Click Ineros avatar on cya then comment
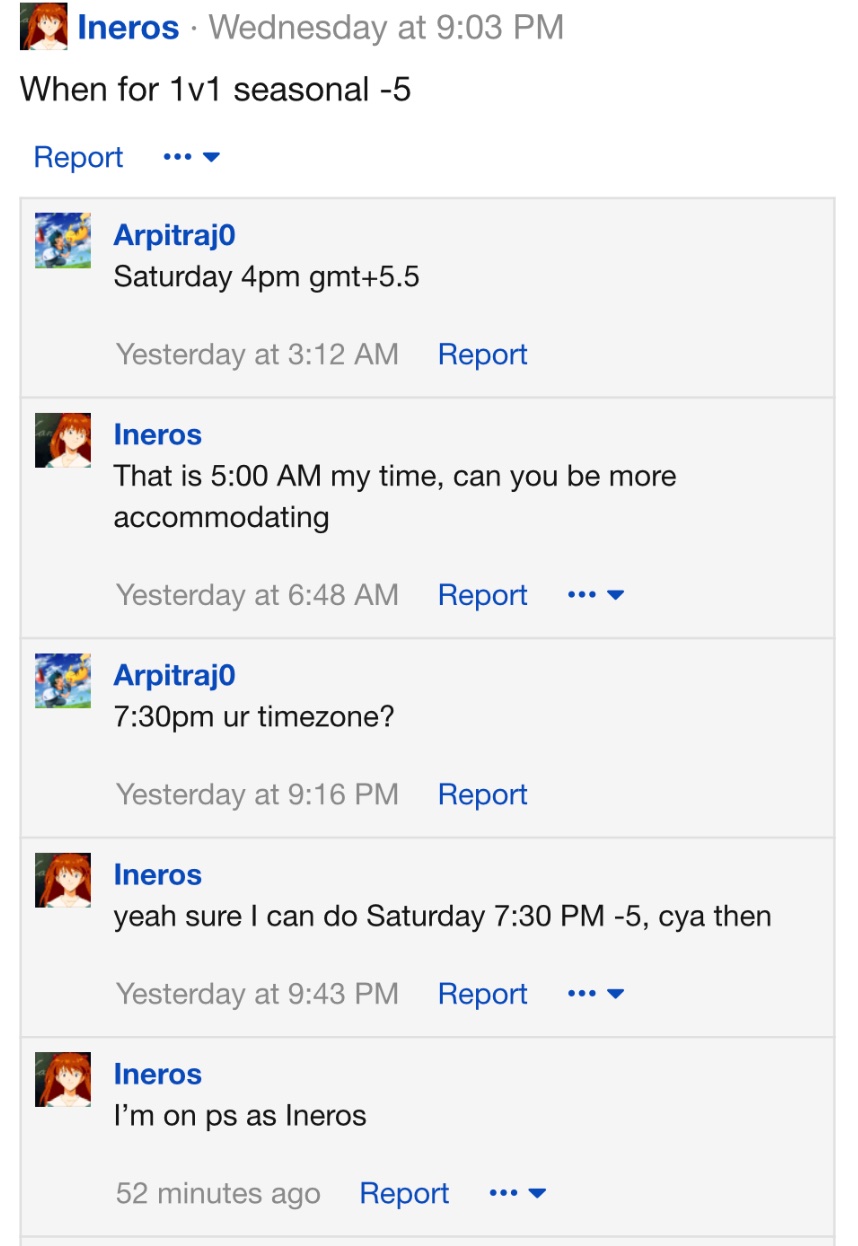This screenshot has width=858, height=1246. click(63, 880)
